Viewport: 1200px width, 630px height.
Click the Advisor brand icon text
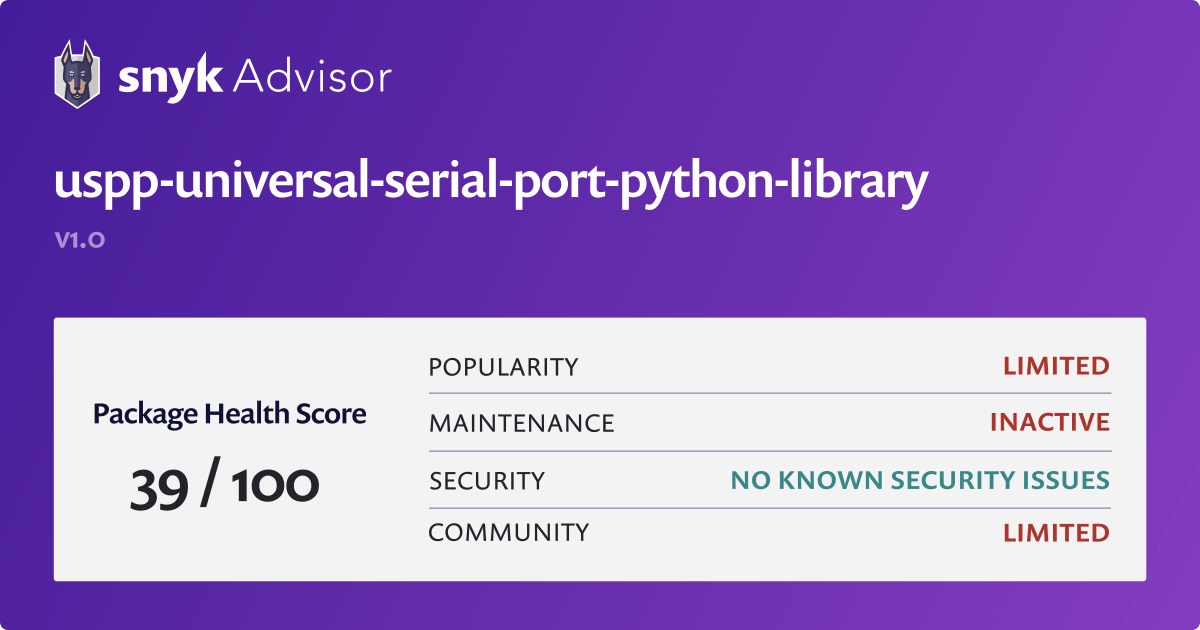[x=312, y=74]
